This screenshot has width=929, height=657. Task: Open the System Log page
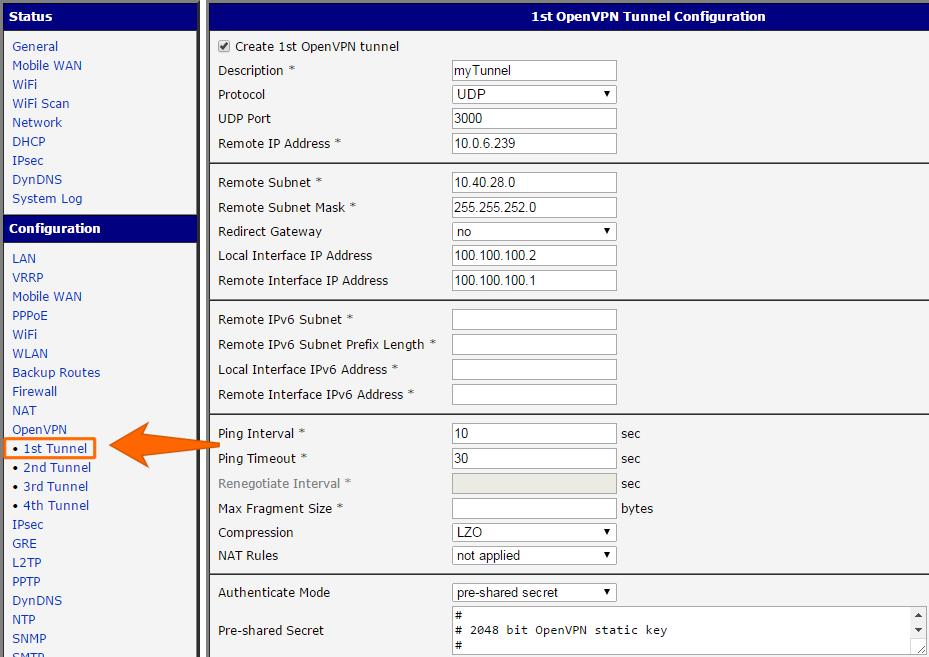[47, 198]
